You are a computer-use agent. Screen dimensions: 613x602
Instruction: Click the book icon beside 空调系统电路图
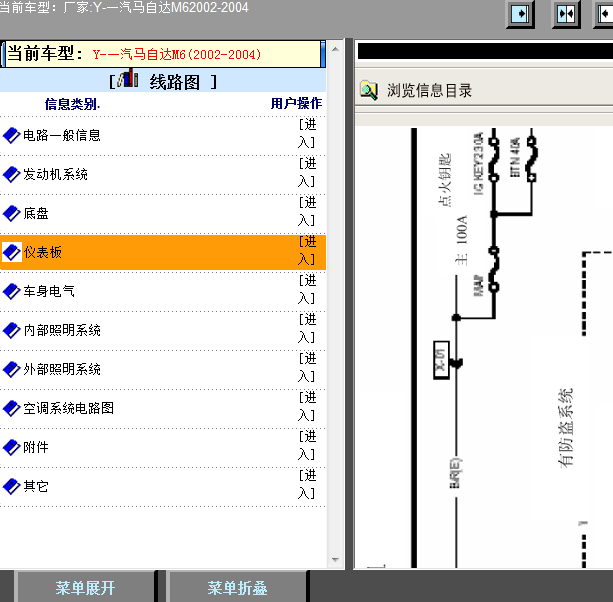click(x=11, y=408)
